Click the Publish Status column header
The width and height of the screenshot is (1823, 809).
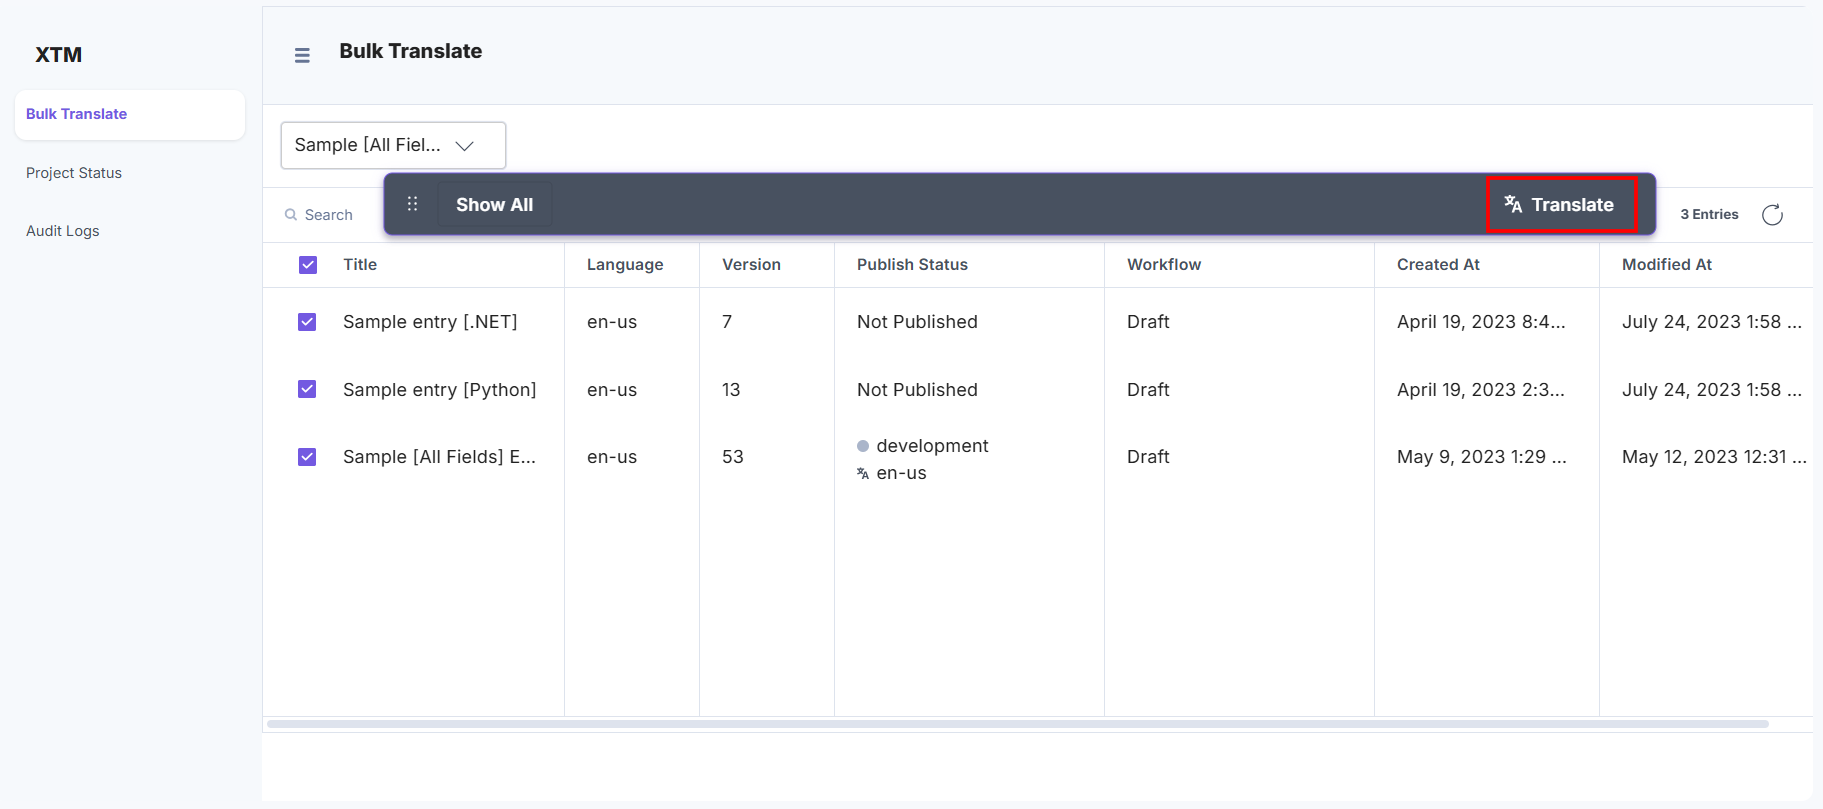click(912, 265)
